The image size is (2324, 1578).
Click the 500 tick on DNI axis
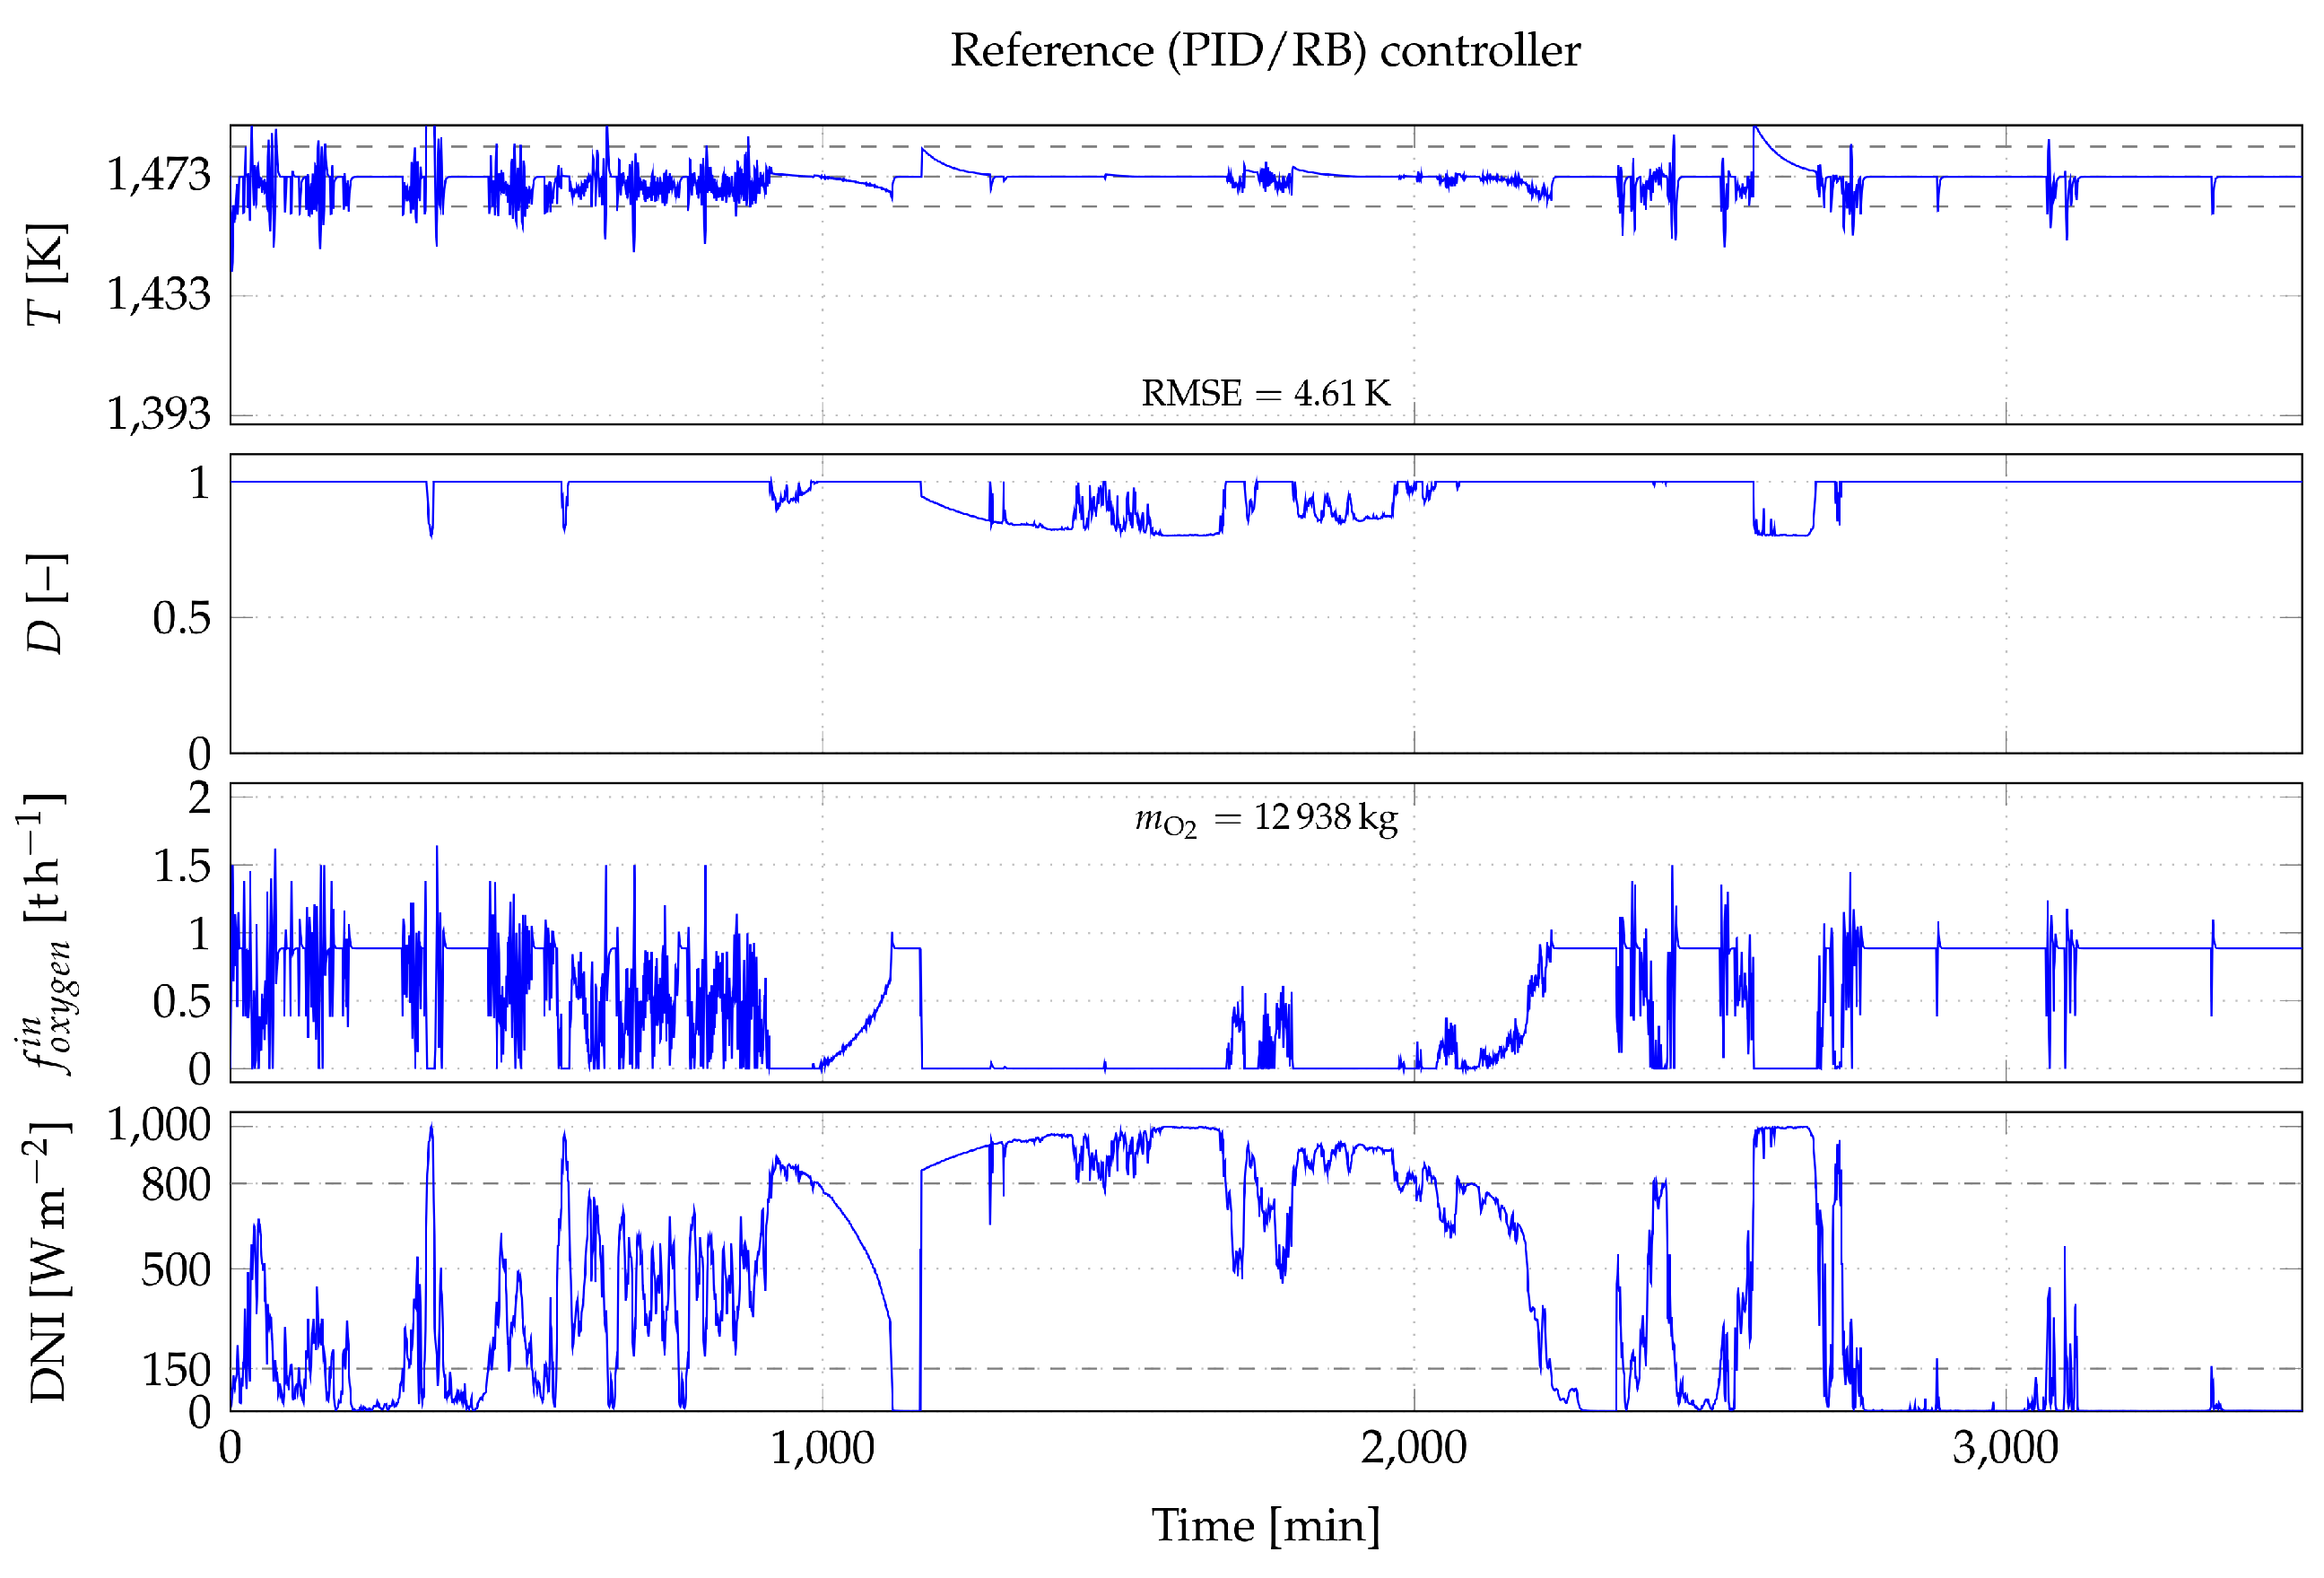coord(175,1270)
